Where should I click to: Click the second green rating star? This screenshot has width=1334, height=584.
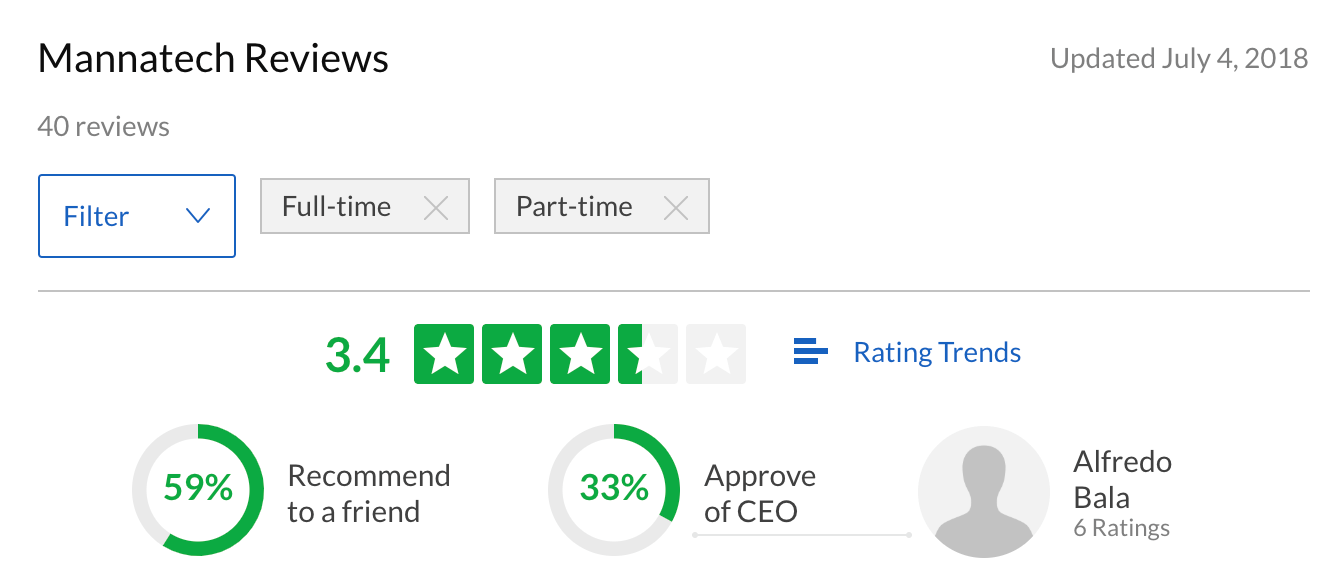pos(512,354)
